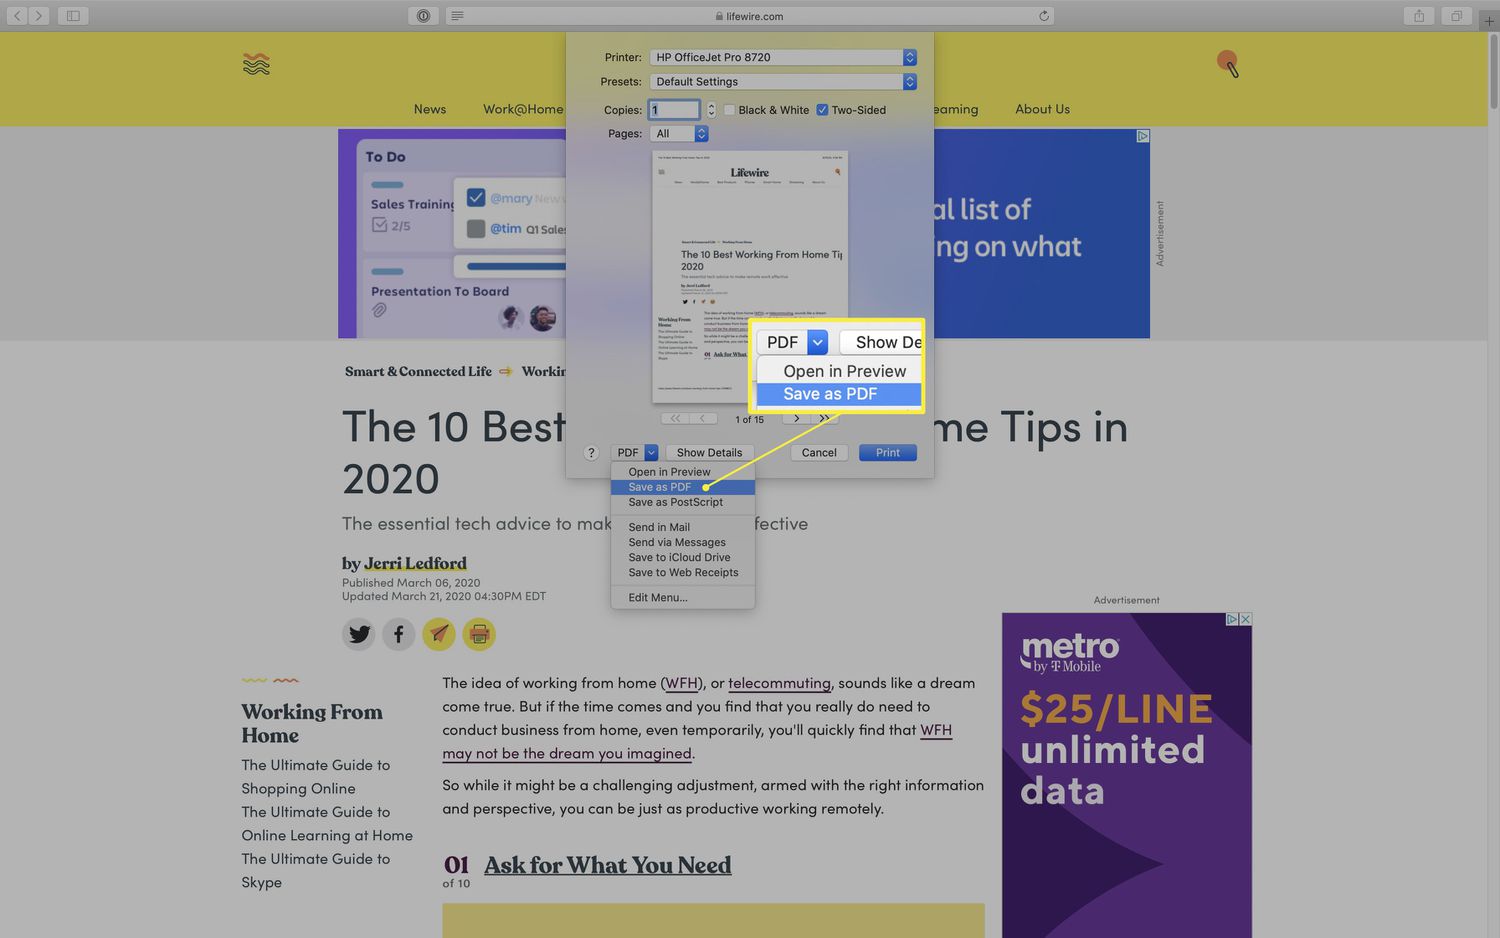1500x938 pixels.
Task: Open the About Us nav link
Action: (1042, 109)
